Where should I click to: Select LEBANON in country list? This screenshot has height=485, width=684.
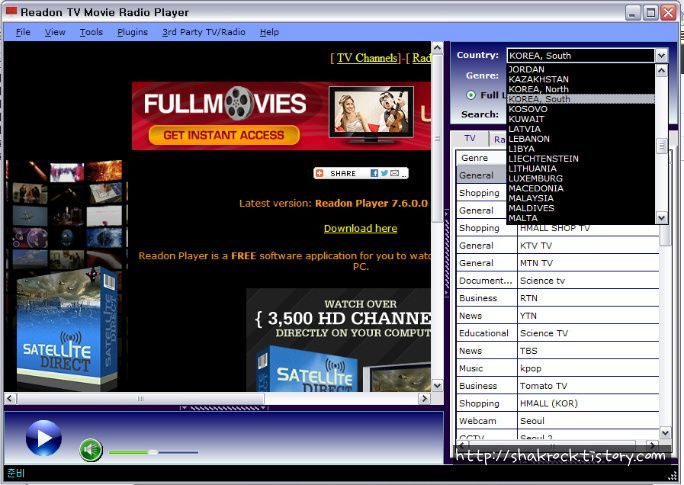[581, 139]
